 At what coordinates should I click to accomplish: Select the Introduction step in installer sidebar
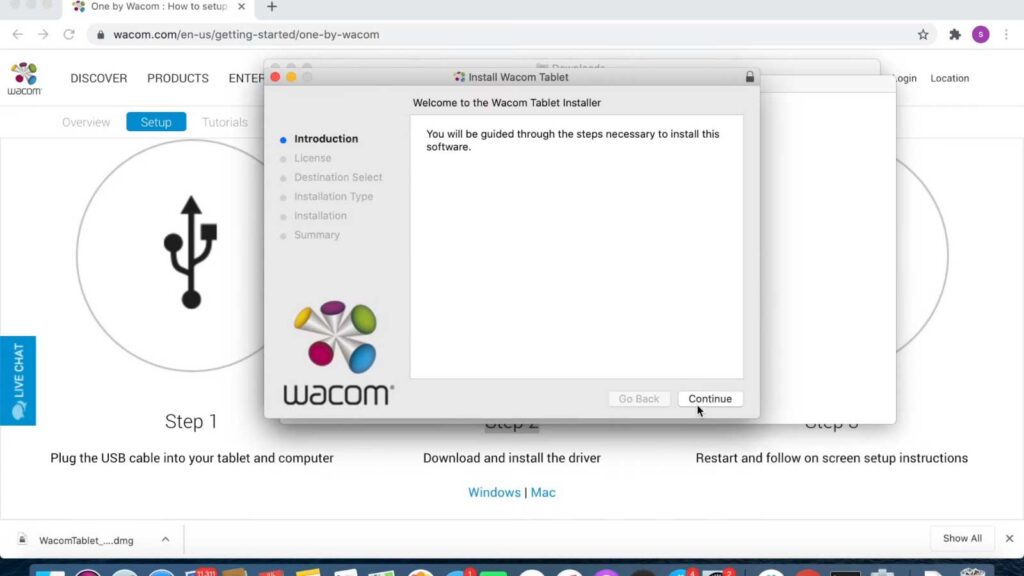pos(326,138)
